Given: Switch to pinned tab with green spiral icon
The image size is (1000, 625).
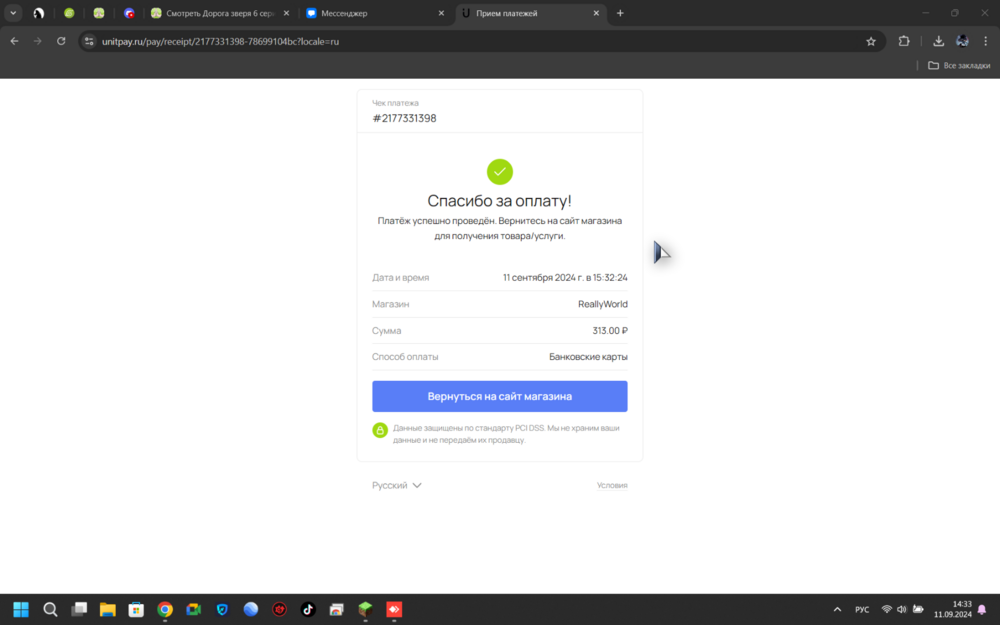Looking at the screenshot, I should (69, 13).
